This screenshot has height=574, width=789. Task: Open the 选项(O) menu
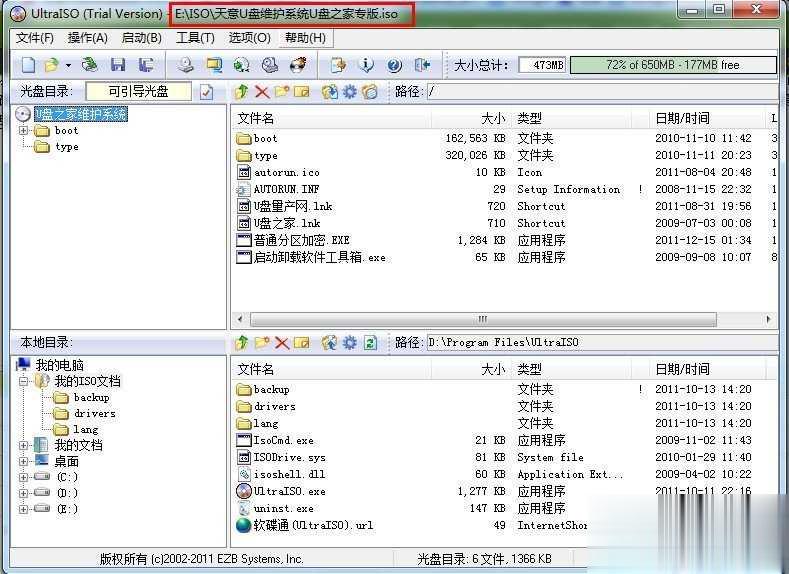[x=250, y=38]
